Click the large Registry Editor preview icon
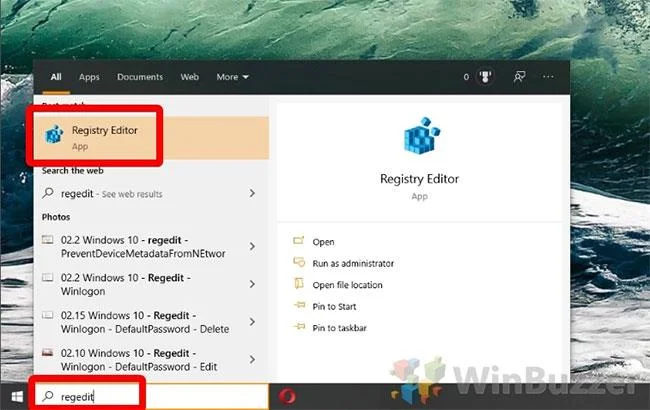This screenshot has width=650, height=410. pos(421,136)
